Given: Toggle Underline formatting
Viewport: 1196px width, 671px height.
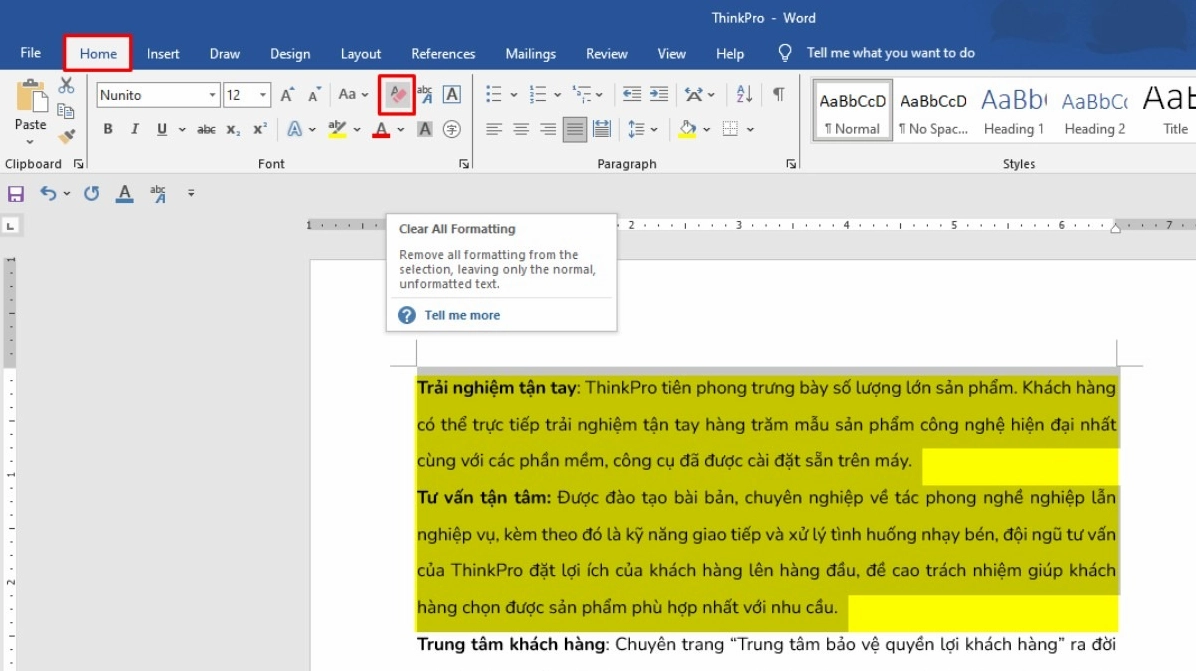Looking at the screenshot, I should point(162,130).
